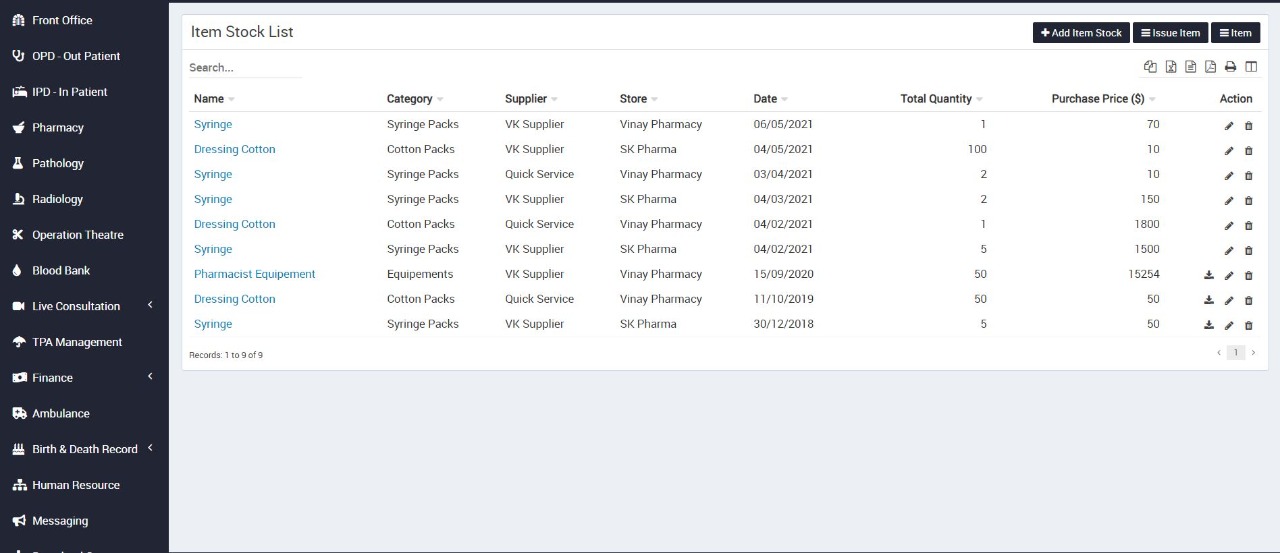Export the stock list as PDF

1210,67
